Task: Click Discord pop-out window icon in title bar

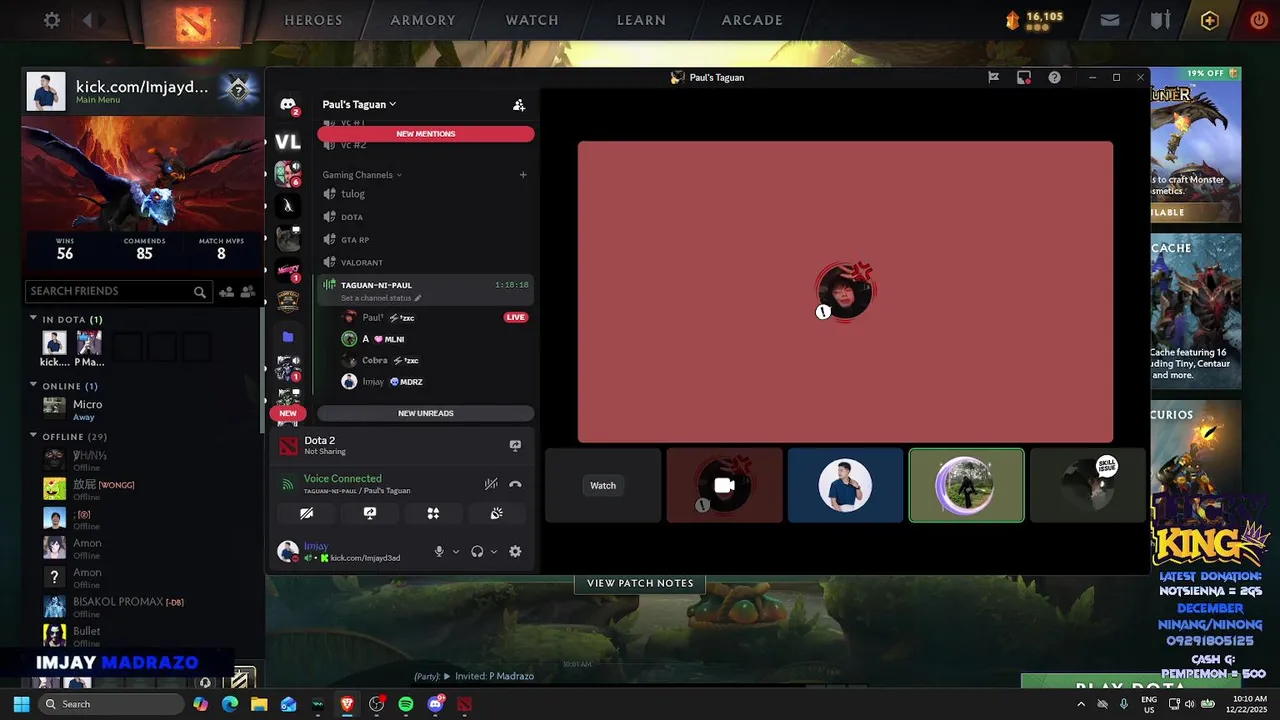Action: pos(1024,77)
